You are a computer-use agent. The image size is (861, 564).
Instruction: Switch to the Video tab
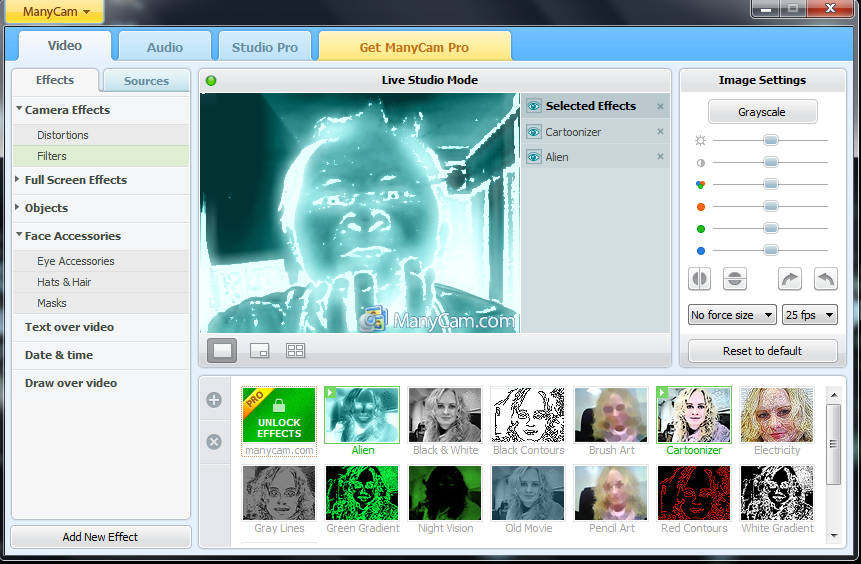[x=65, y=46]
